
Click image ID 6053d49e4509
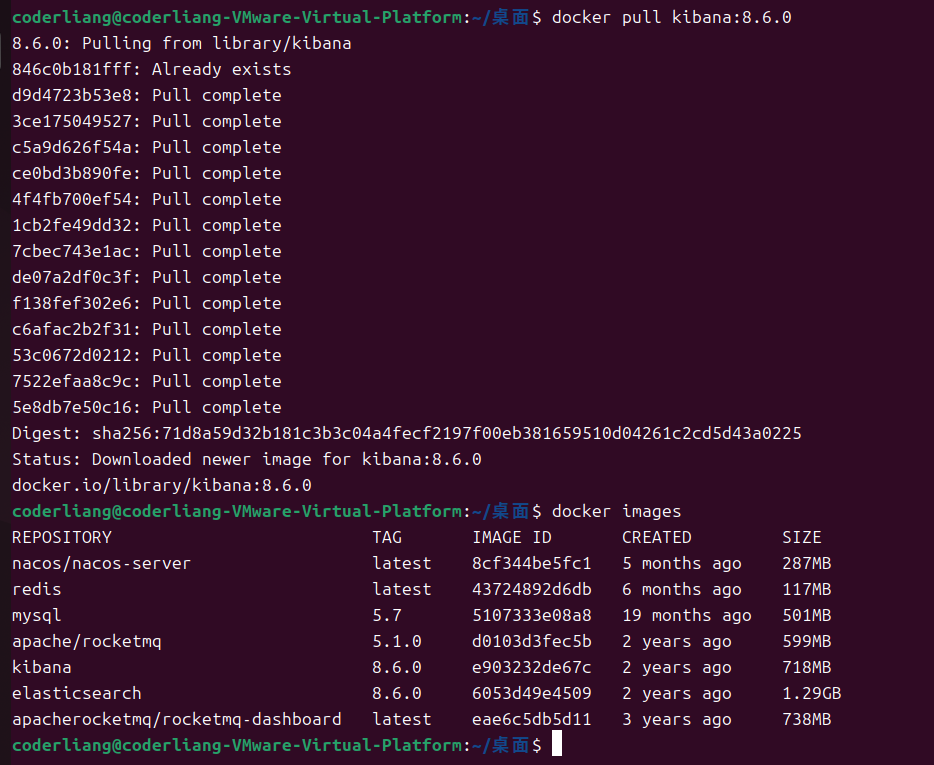point(532,694)
